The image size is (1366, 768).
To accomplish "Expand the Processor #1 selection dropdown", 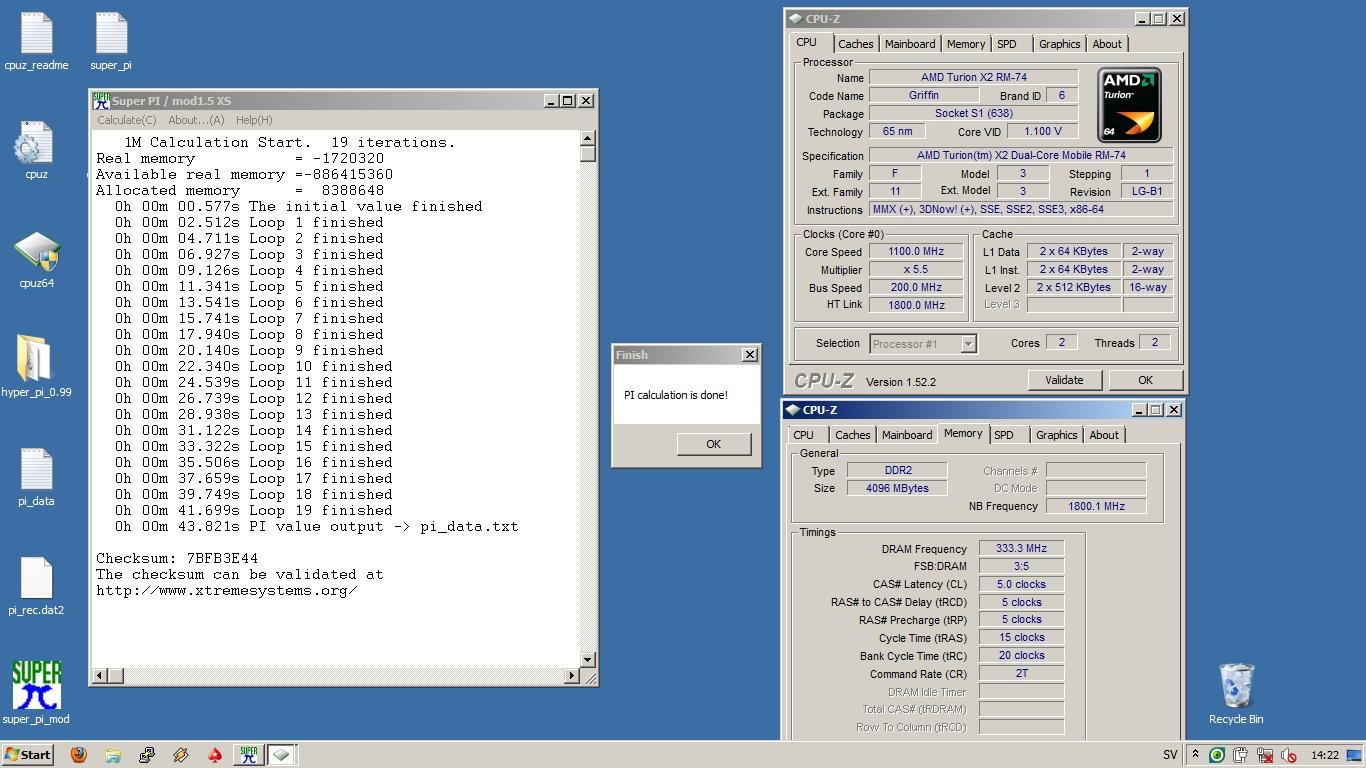I will [x=968, y=344].
